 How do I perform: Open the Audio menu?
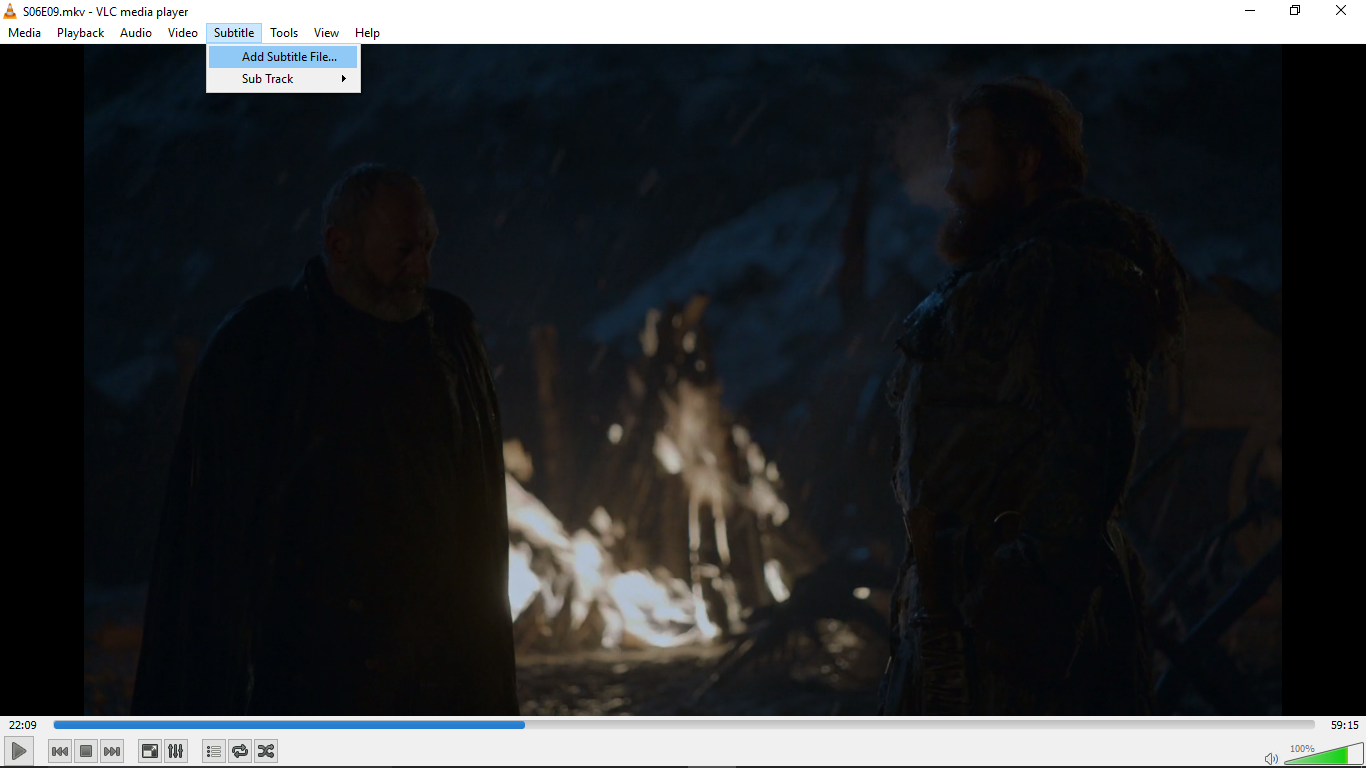point(136,33)
